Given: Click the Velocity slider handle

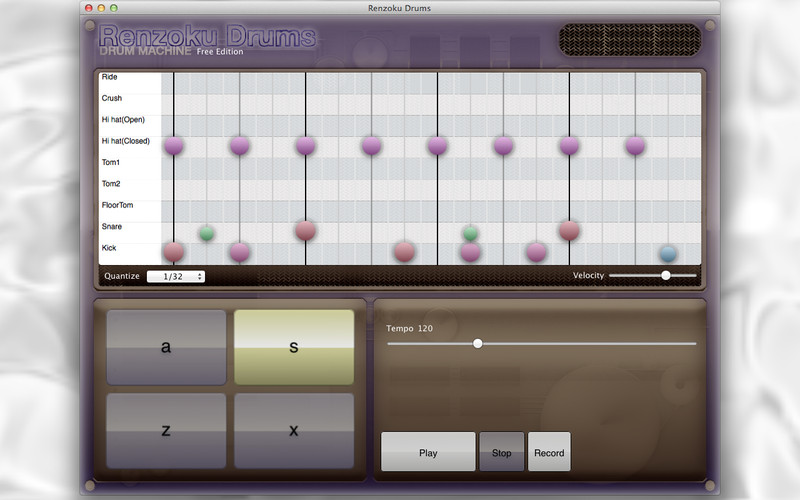Looking at the screenshot, I should click(x=666, y=276).
